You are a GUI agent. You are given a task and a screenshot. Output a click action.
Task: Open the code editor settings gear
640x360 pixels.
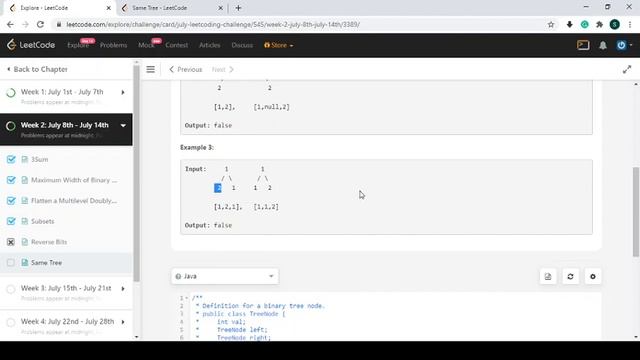(x=593, y=276)
